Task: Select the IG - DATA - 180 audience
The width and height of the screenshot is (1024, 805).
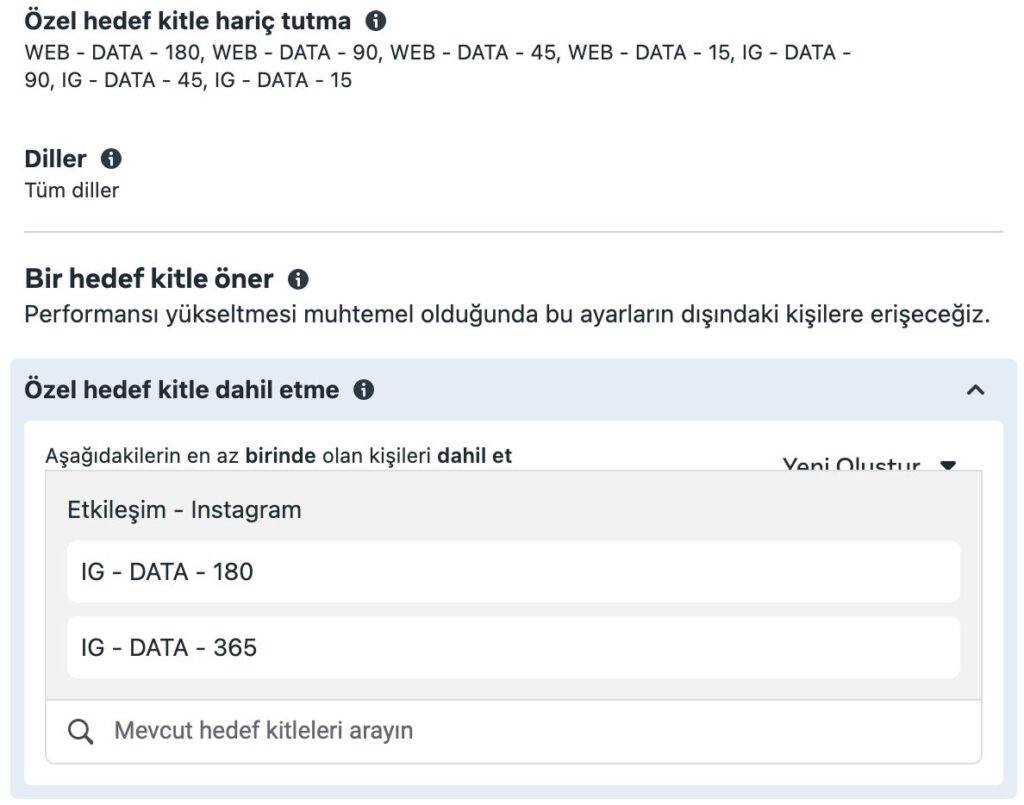Action: click(513, 572)
